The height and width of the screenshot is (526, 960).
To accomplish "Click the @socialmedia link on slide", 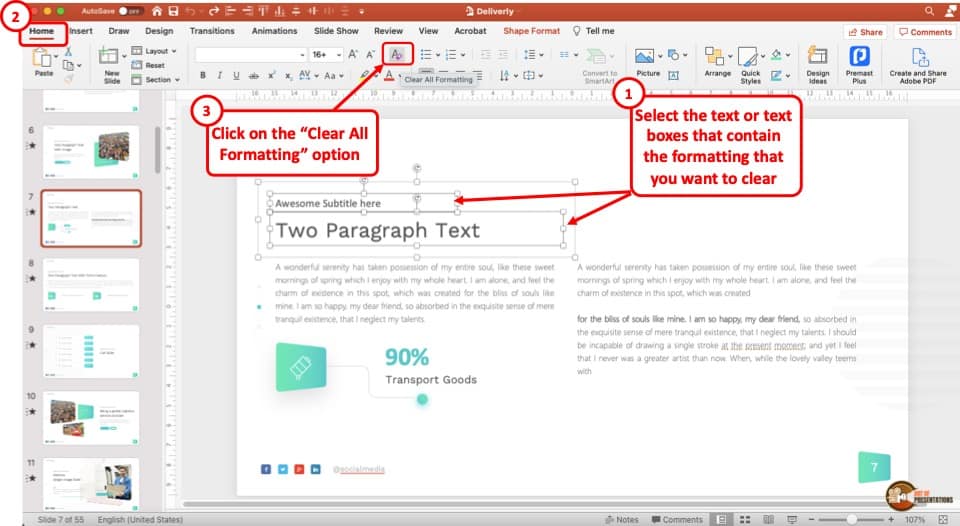I will (x=359, y=469).
